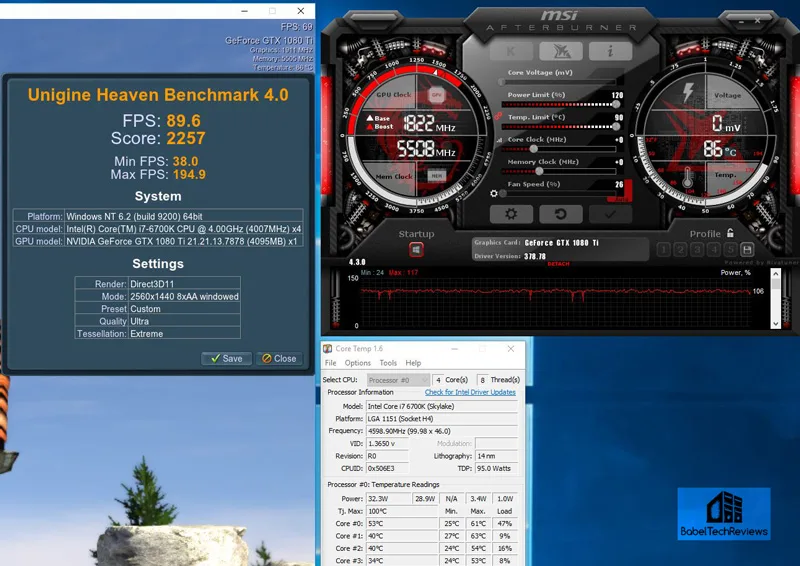The height and width of the screenshot is (566, 800).
Task: Click the monitor graph scroll up arrow
Action: point(776,274)
